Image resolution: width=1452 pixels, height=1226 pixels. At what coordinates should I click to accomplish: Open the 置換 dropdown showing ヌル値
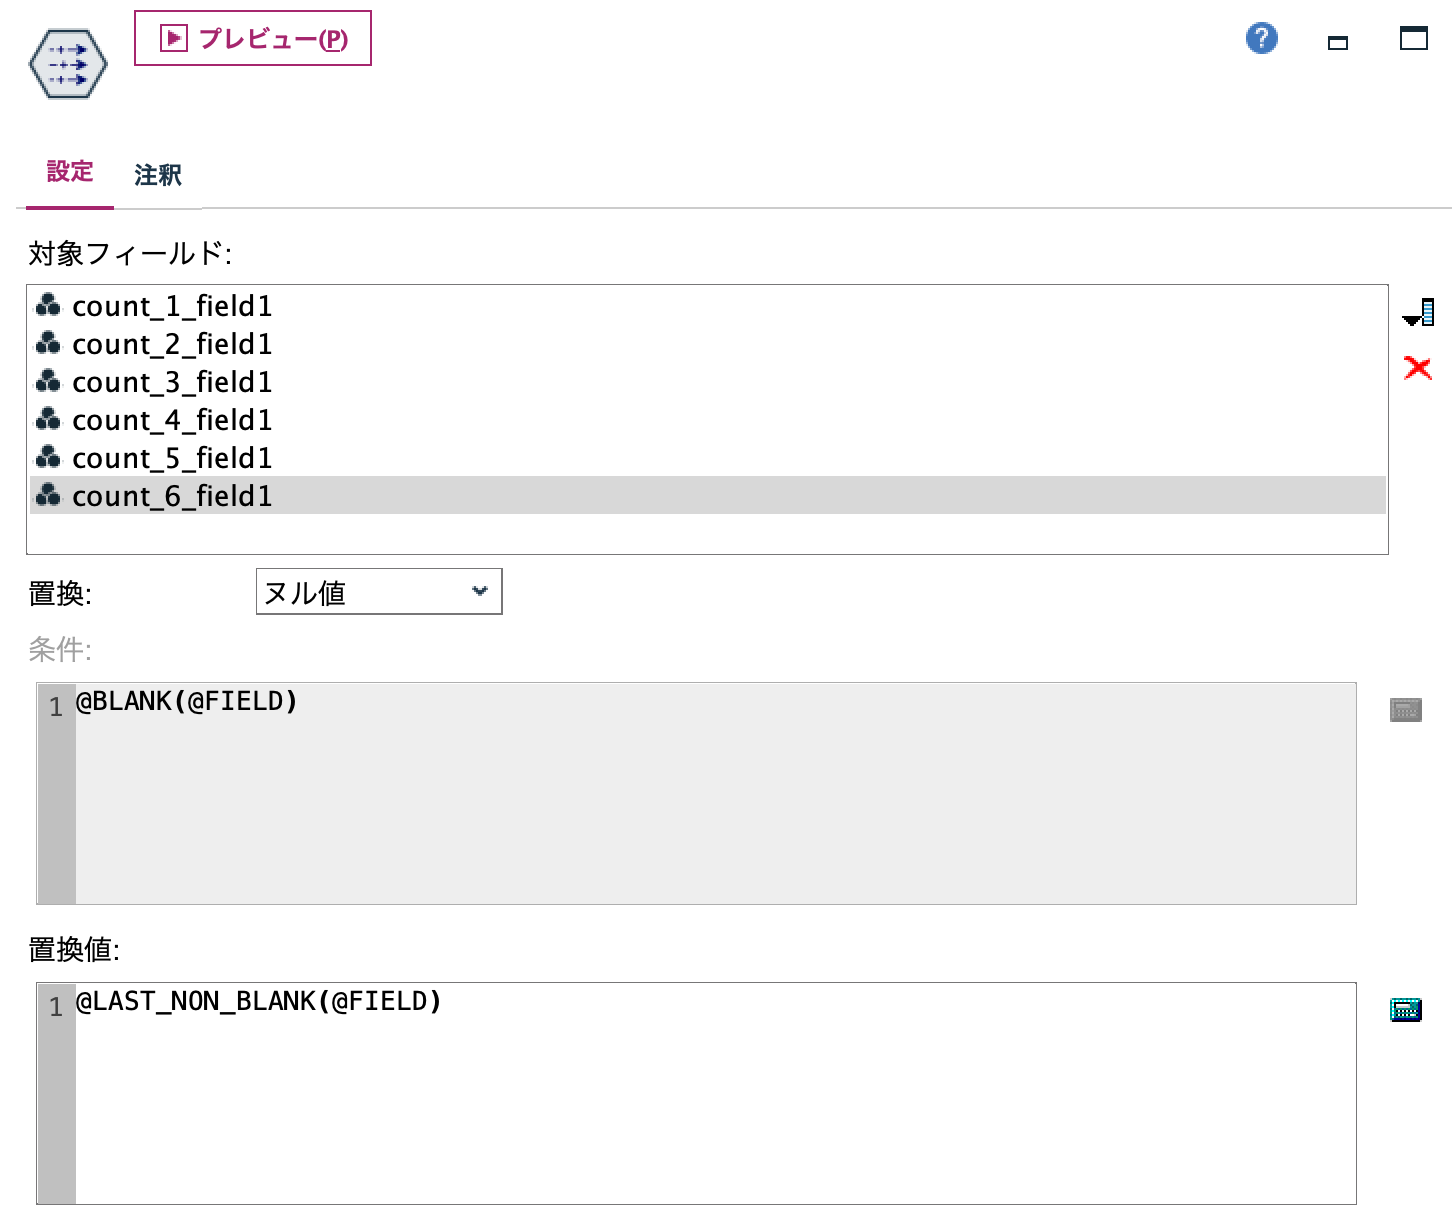[x=379, y=592]
